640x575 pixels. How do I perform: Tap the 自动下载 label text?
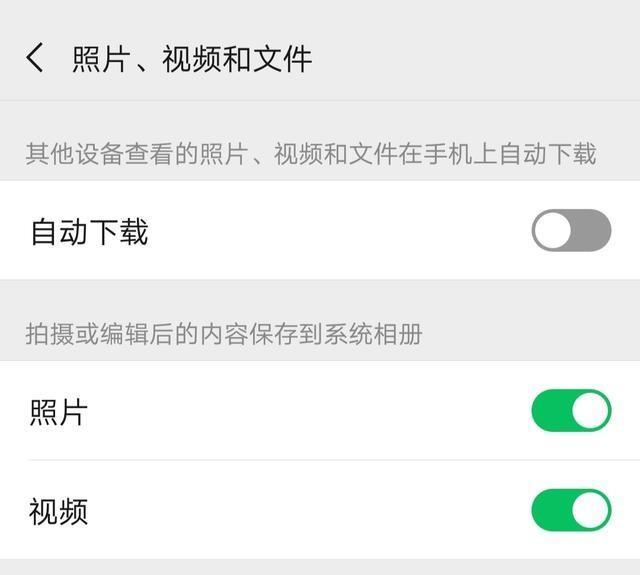(89, 232)
